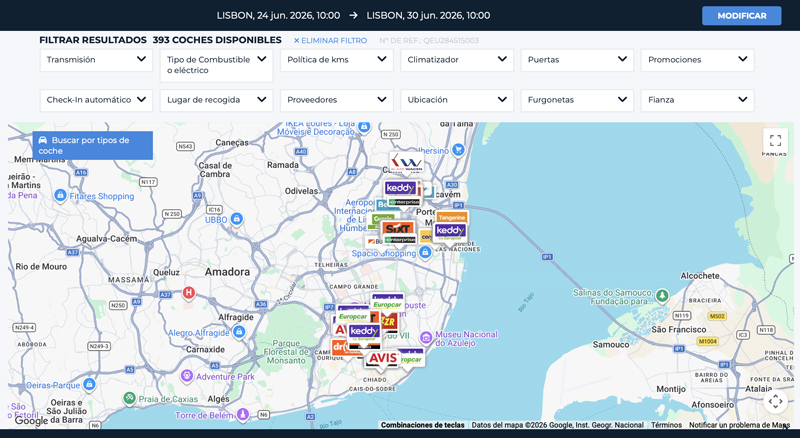Expand the Transmisión filter dropdown
Screen dimensions: 800x438
pyautogui.click(x=96, y=60)
